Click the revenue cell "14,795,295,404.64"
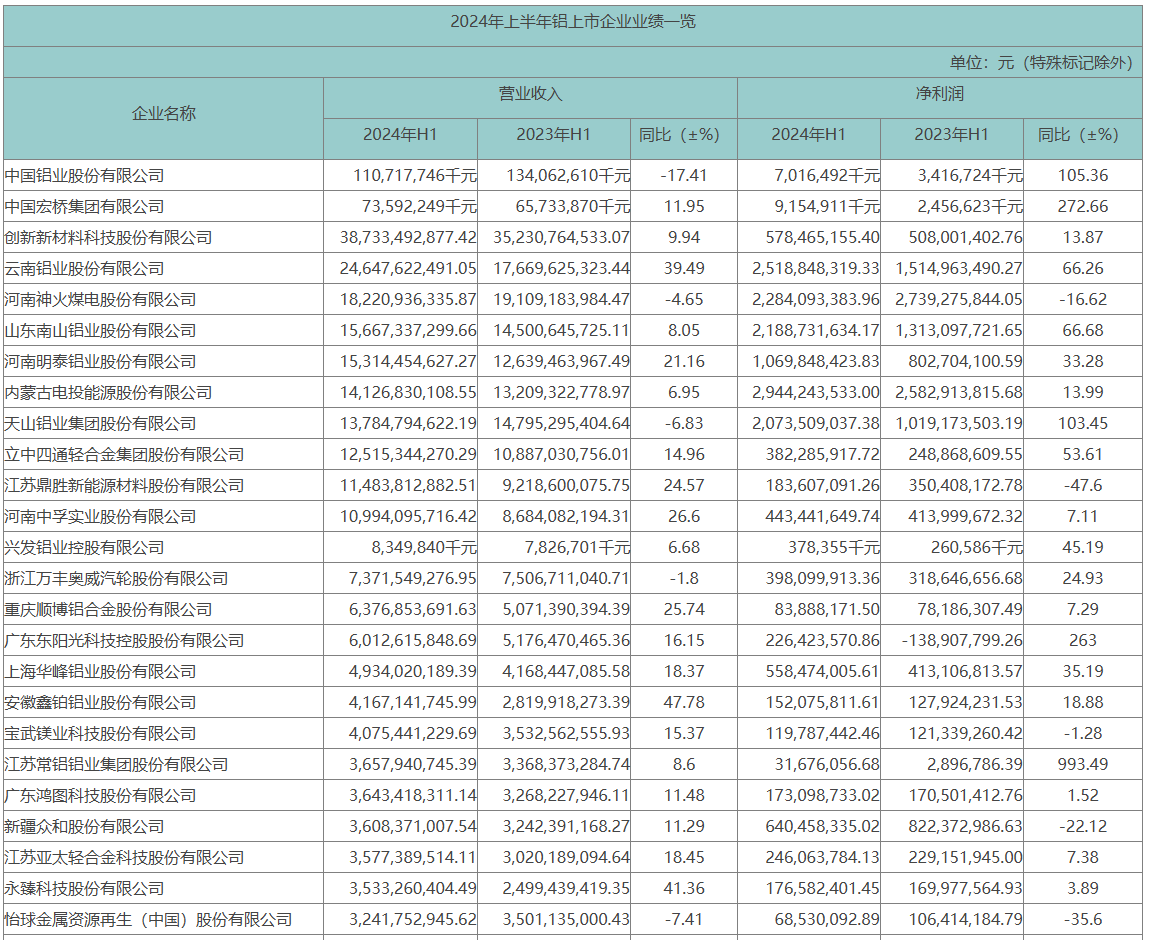 (562, 424)
